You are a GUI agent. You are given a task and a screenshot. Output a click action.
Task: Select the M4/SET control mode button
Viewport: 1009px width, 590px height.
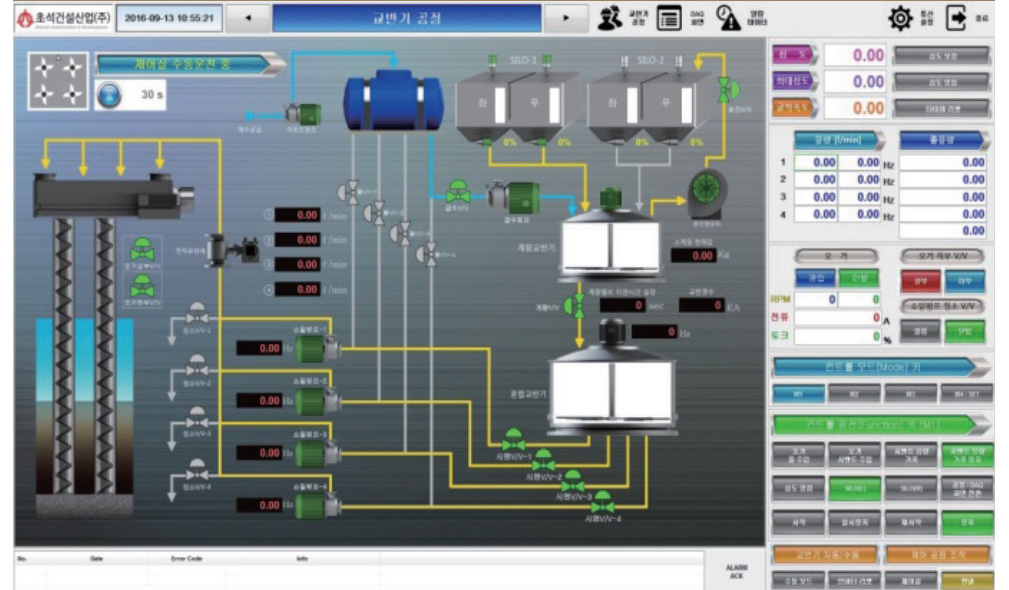tap(966, 393)
